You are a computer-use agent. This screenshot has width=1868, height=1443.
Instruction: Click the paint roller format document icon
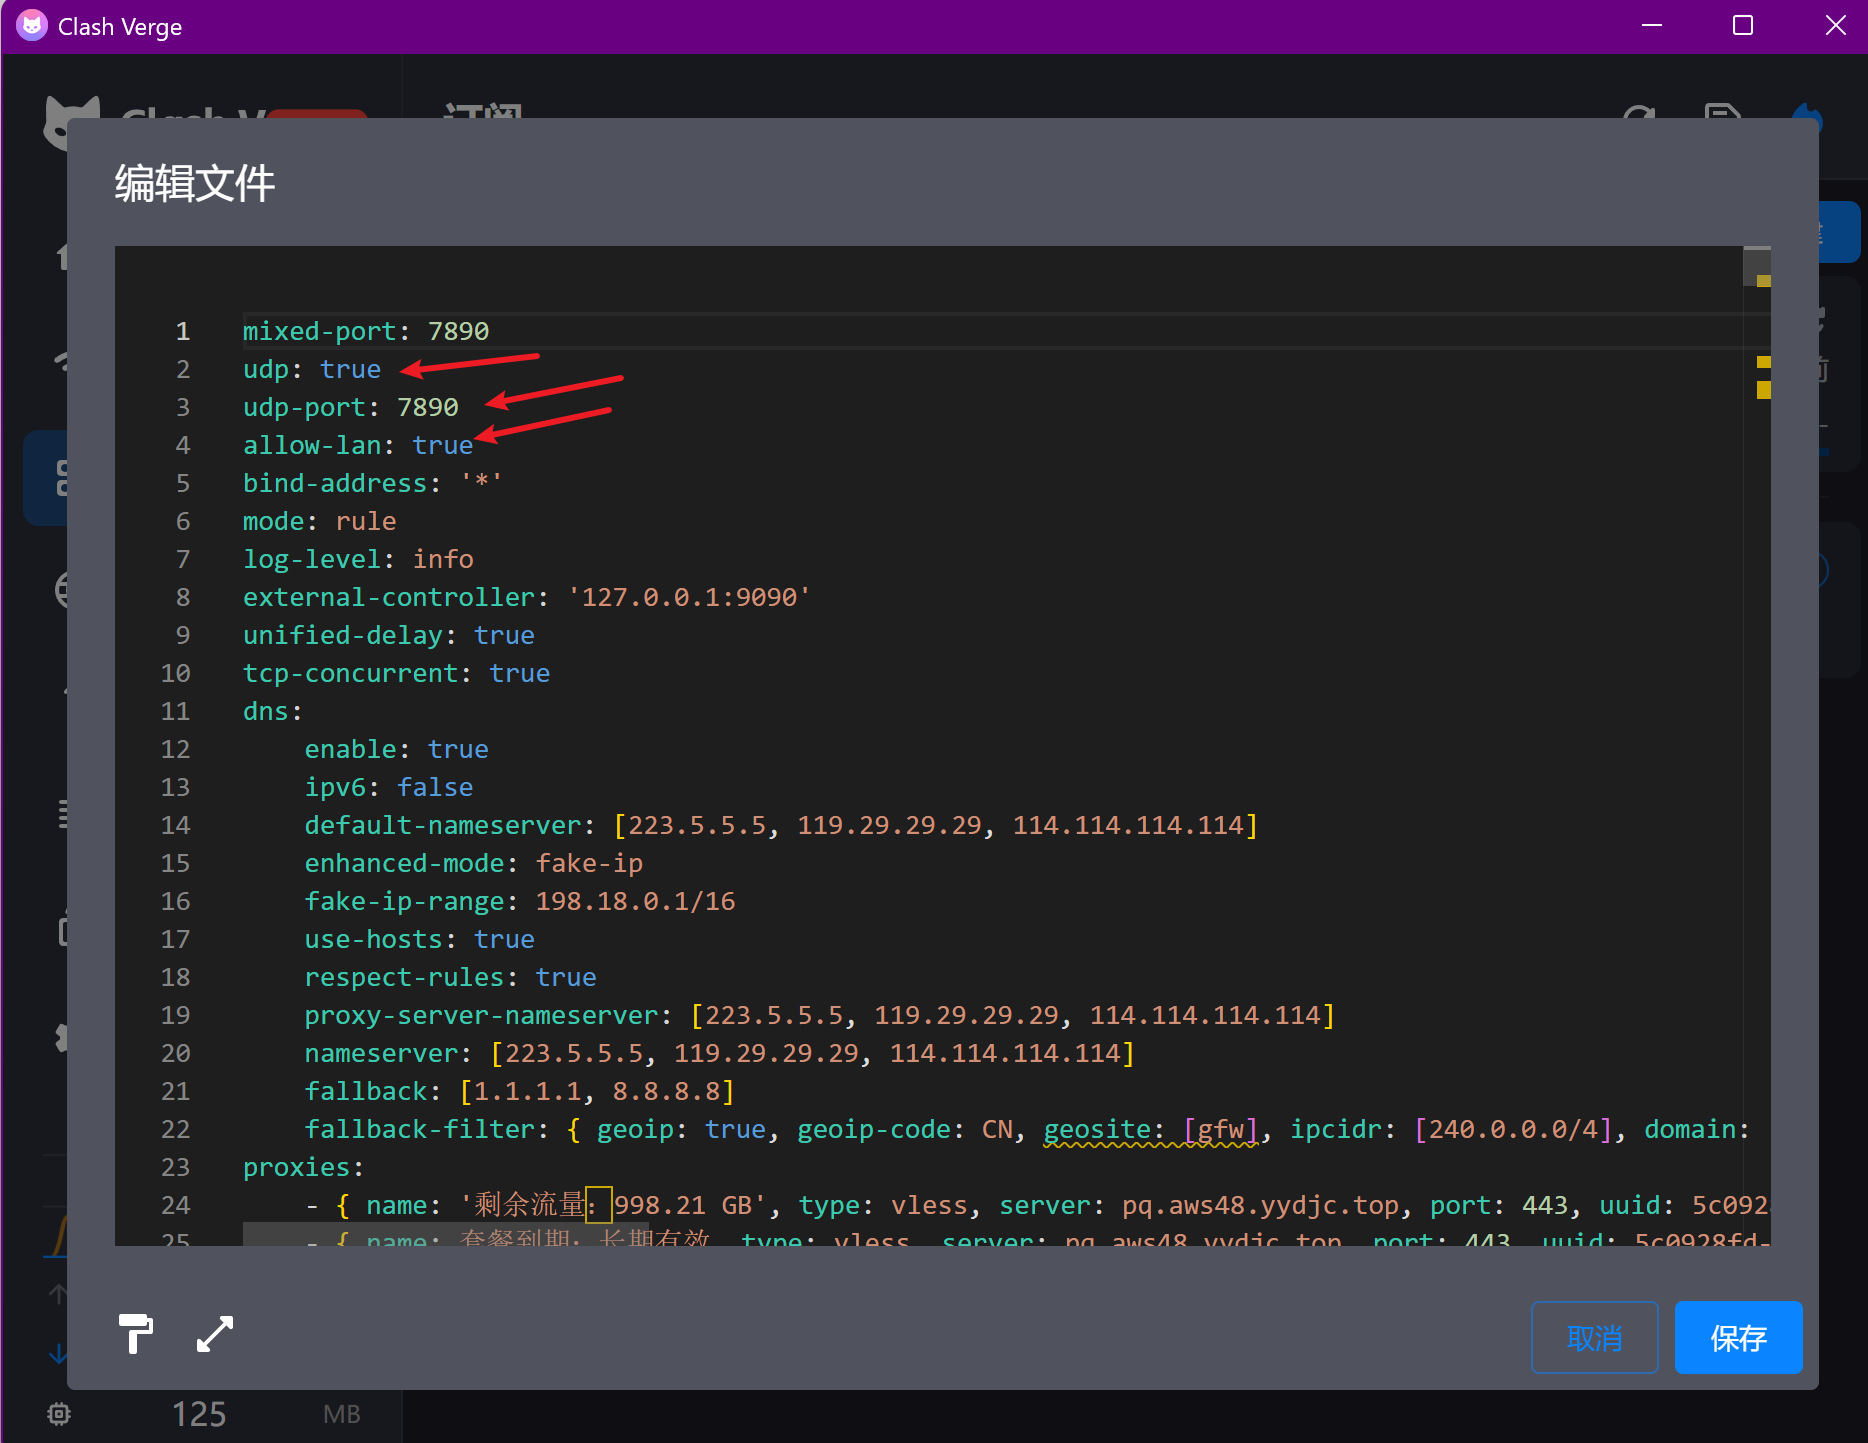135,1334
